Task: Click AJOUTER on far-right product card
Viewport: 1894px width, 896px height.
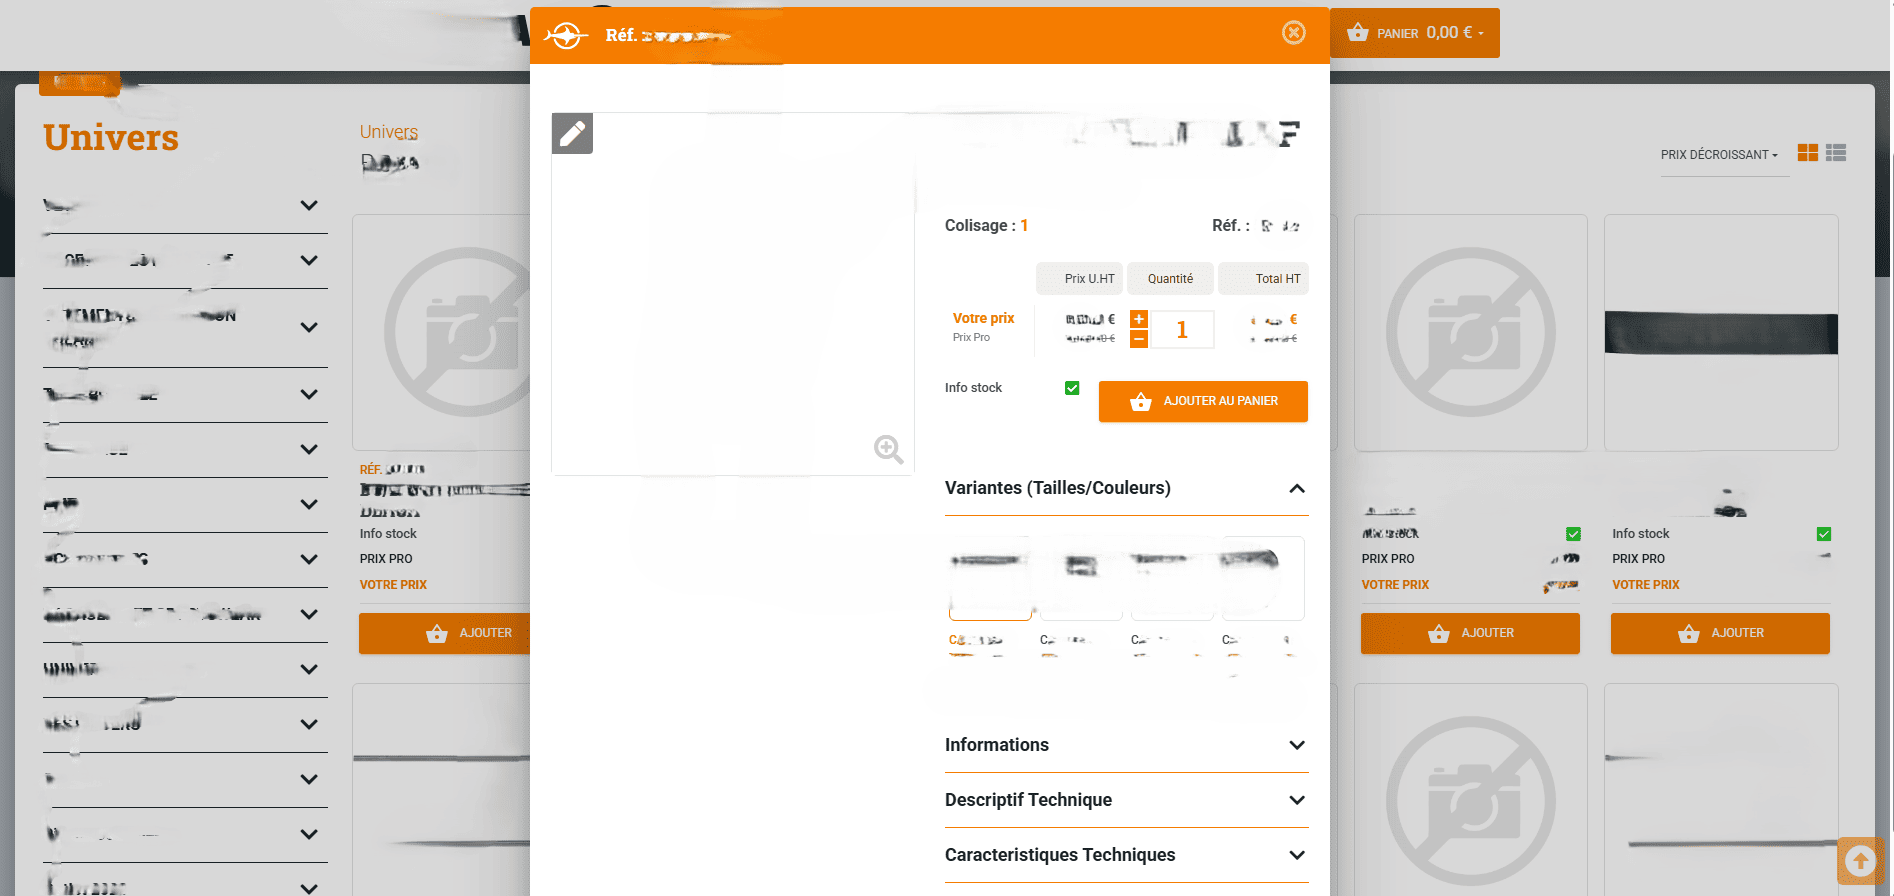Action: [x=1720, y=633]
